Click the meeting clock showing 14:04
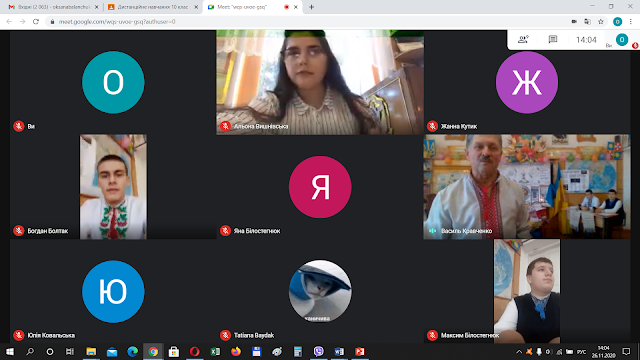The image size is (640, 360). pyautogui.click(x=586, y=40)
